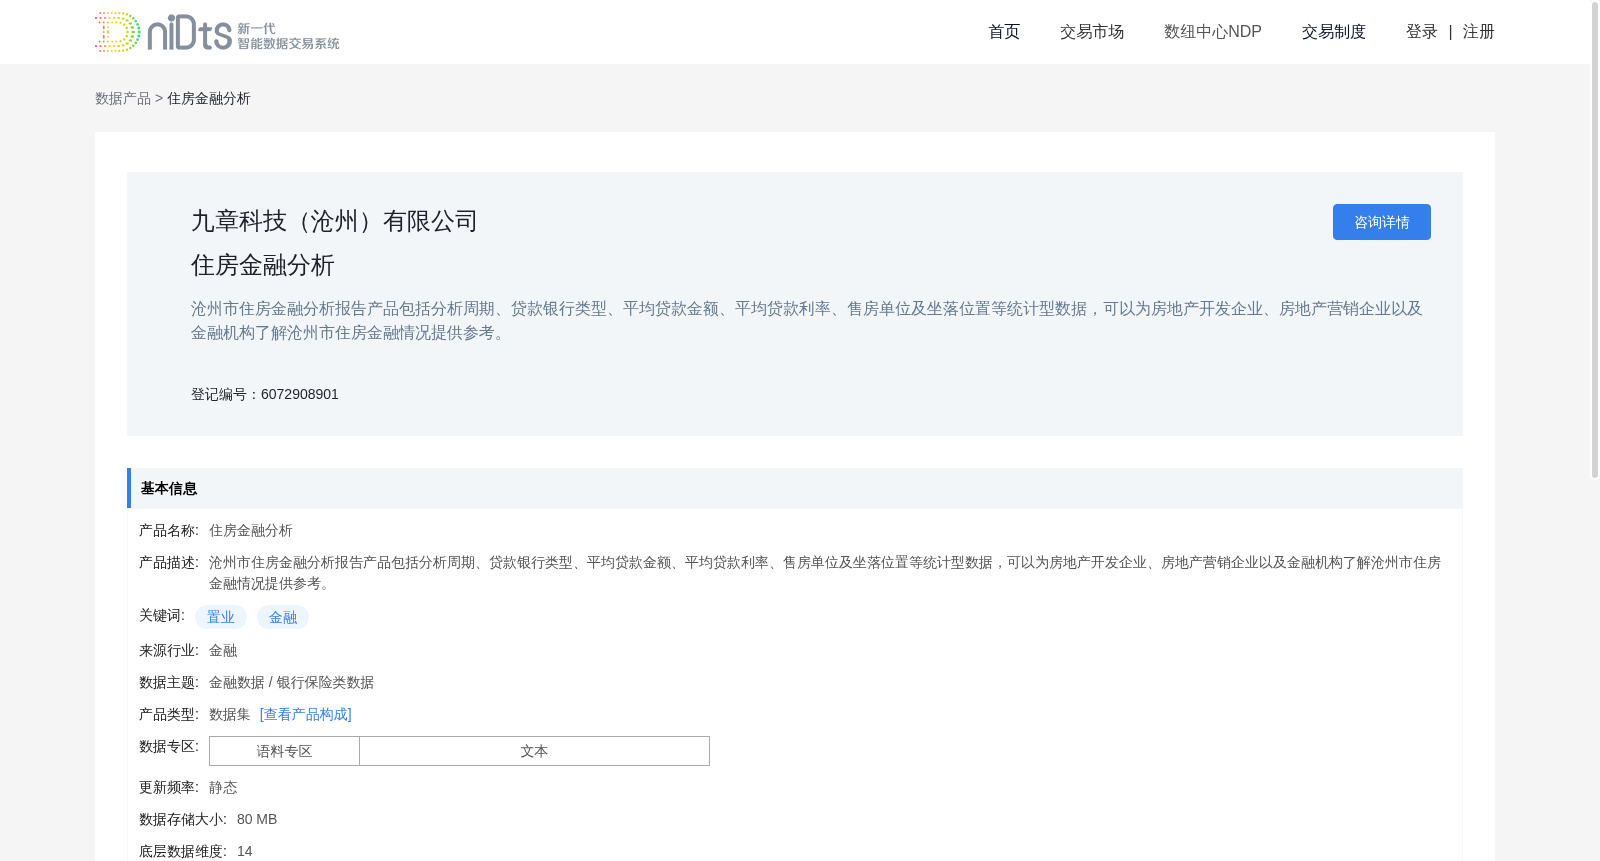The width and height of the screenshot is (1600, 861).
Task: Click the 金融数据 / 银行保险类数据 value
Action: coord(291,682)
